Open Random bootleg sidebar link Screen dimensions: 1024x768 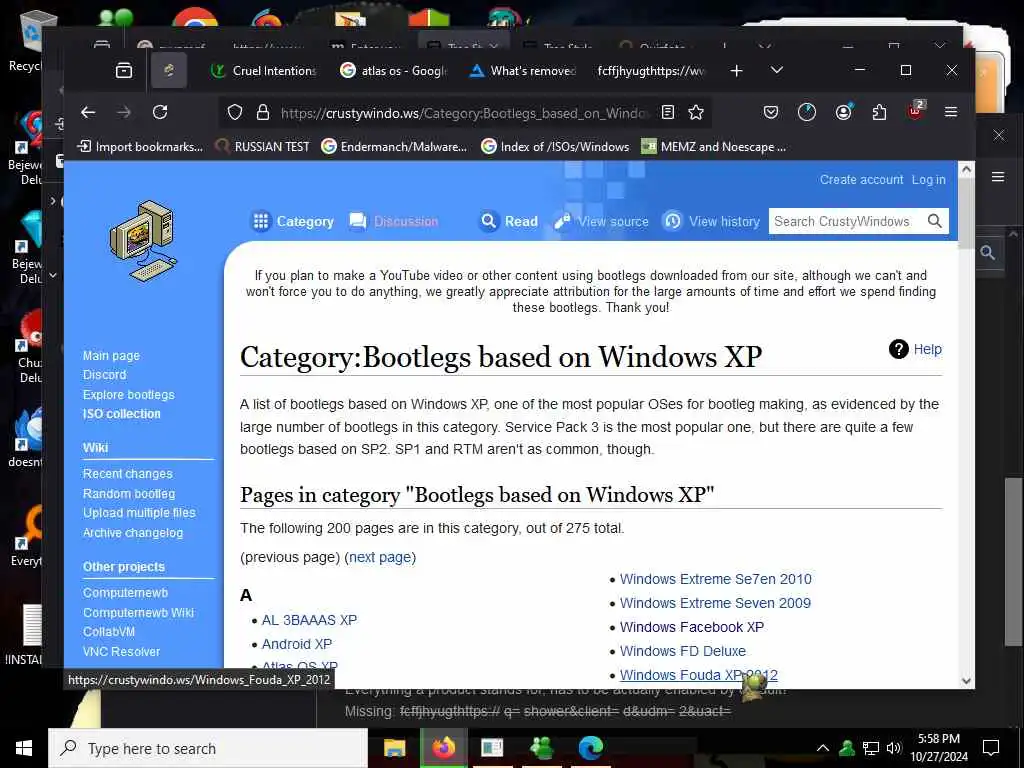tap(129, 494)
